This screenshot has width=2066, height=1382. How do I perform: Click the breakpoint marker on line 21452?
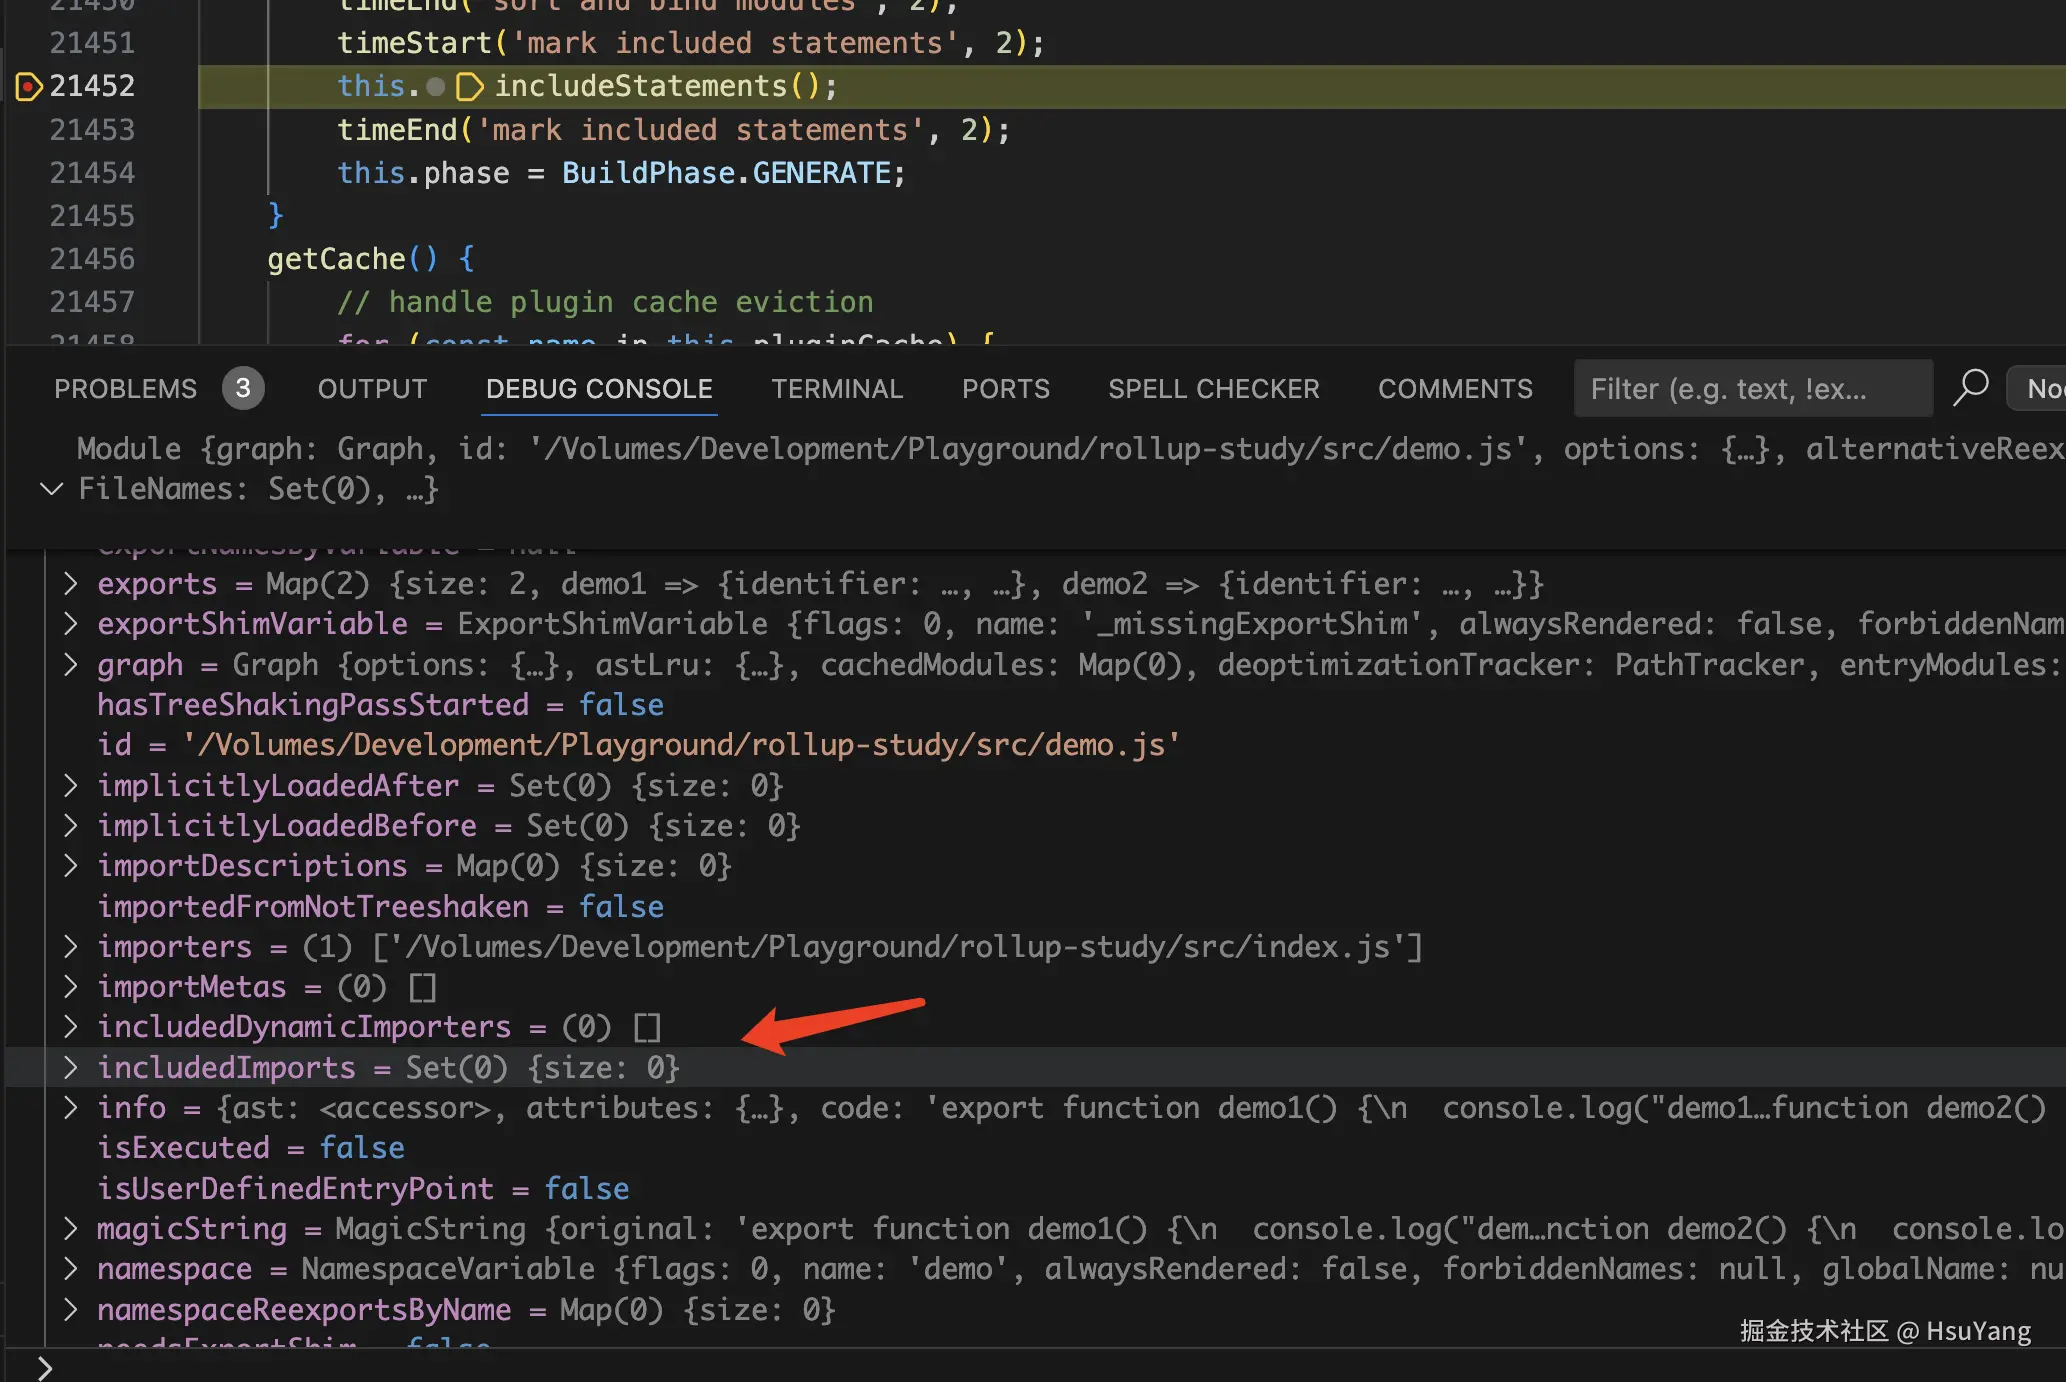point(28,87)
